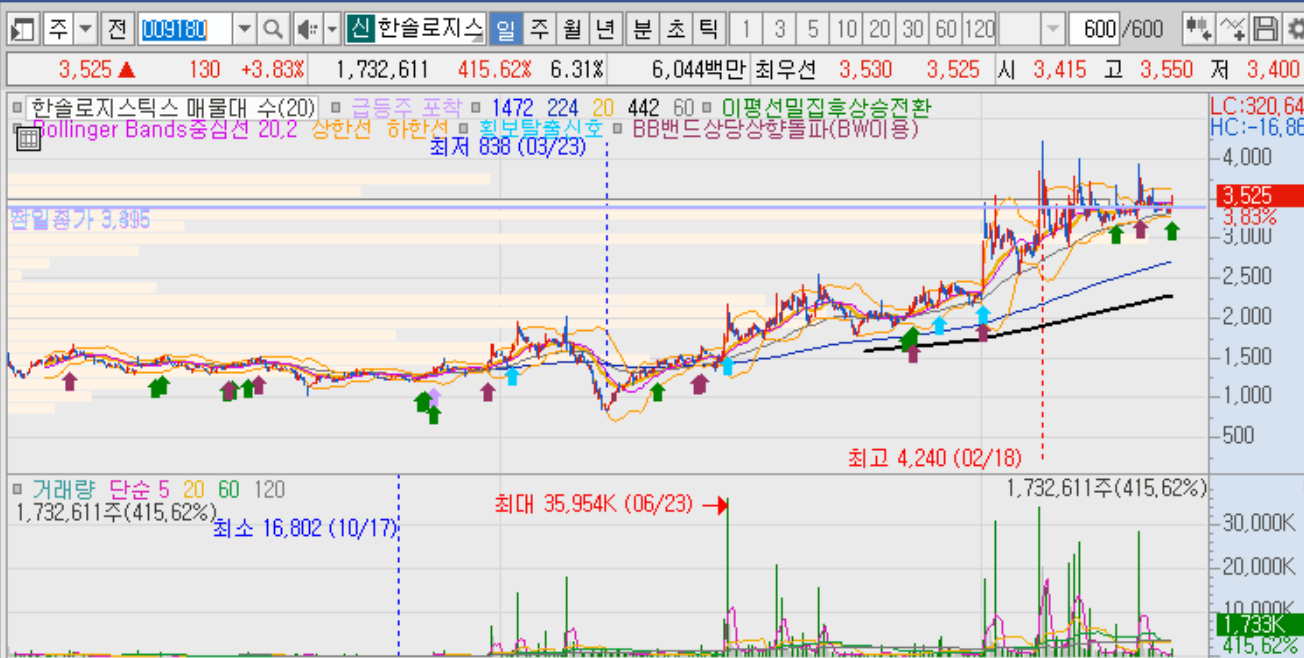Viewport: 1304px width, 658px height.
Task: Click the 거래량 volume label
Action: tap(63, 490)
